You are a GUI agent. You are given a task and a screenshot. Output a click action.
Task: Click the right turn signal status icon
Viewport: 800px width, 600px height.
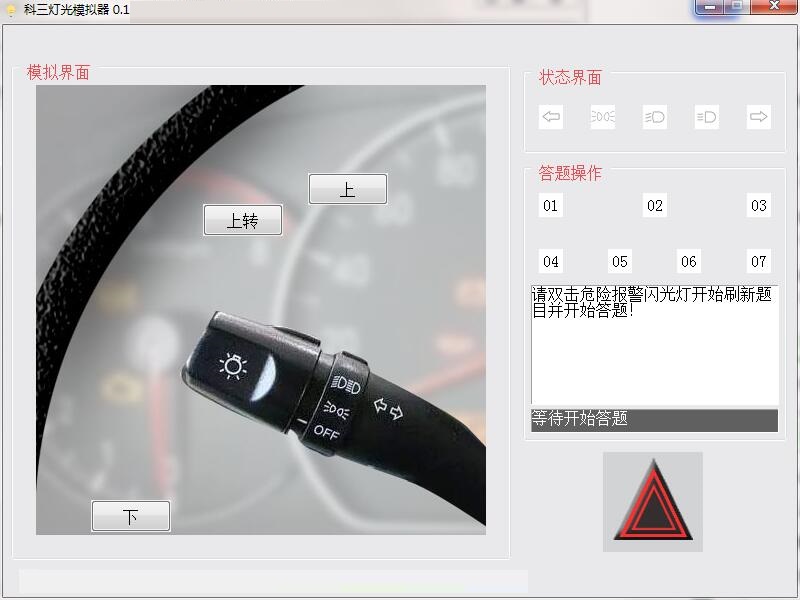[x=759, y=117]
